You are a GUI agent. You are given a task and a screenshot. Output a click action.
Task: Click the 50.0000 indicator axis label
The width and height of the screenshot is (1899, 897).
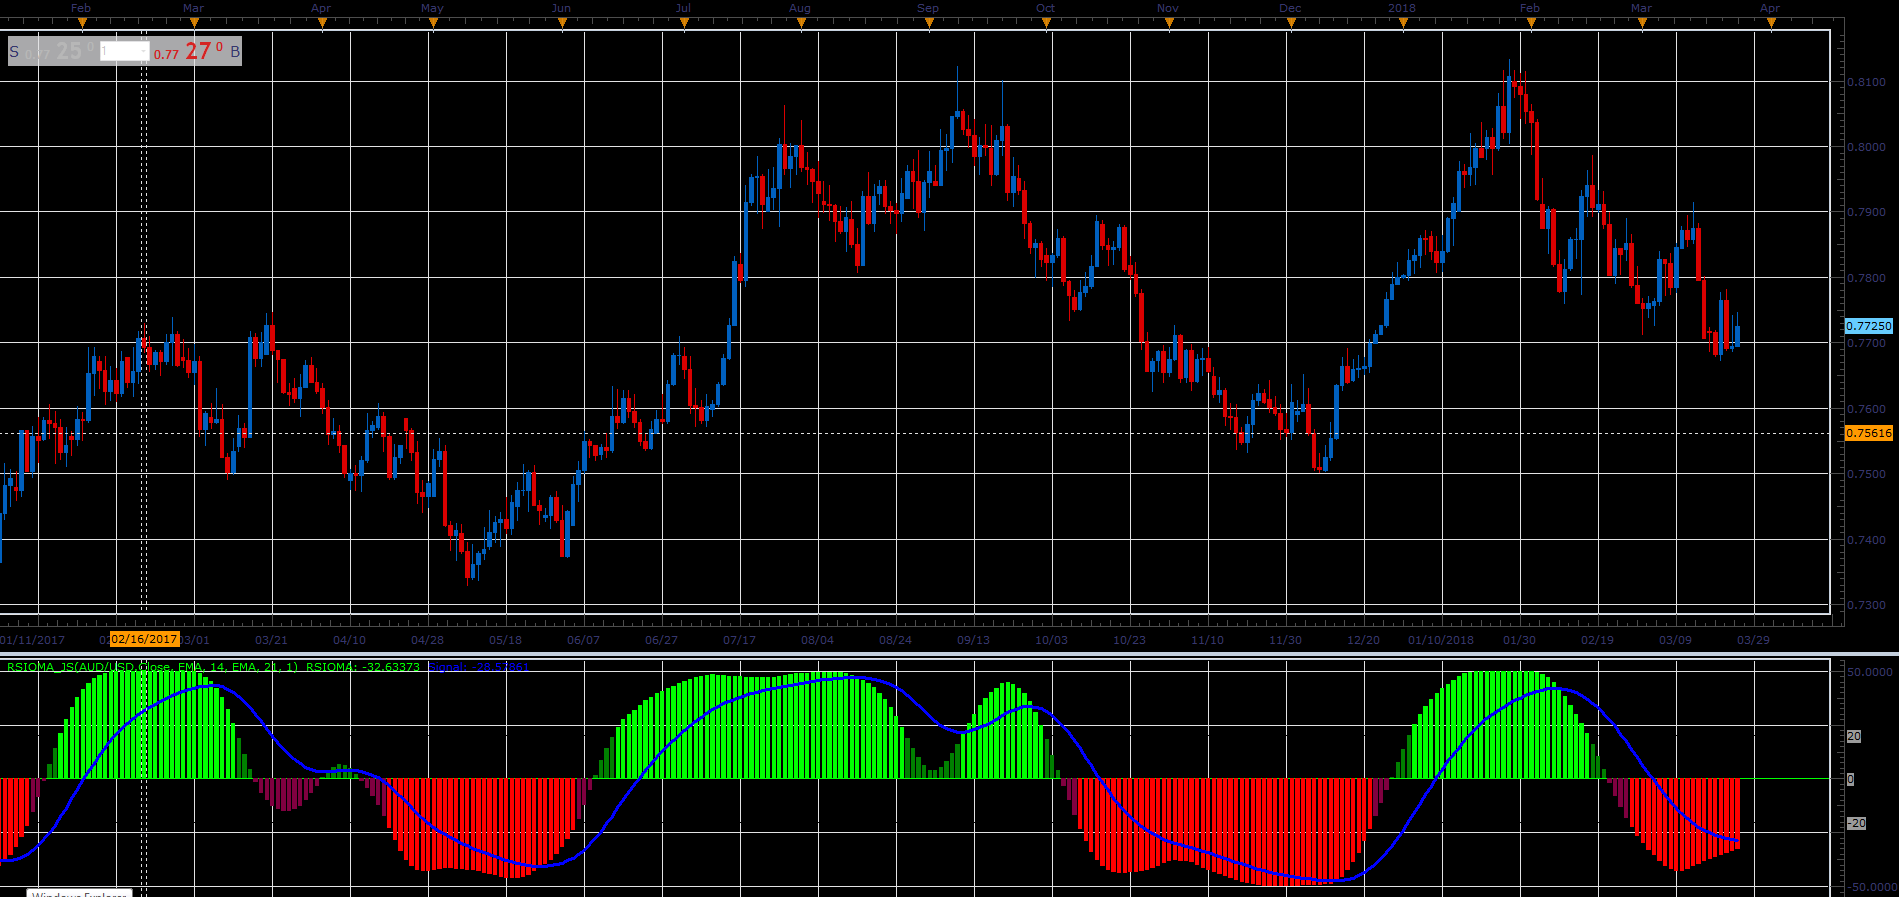click(x=1869, y=672)
